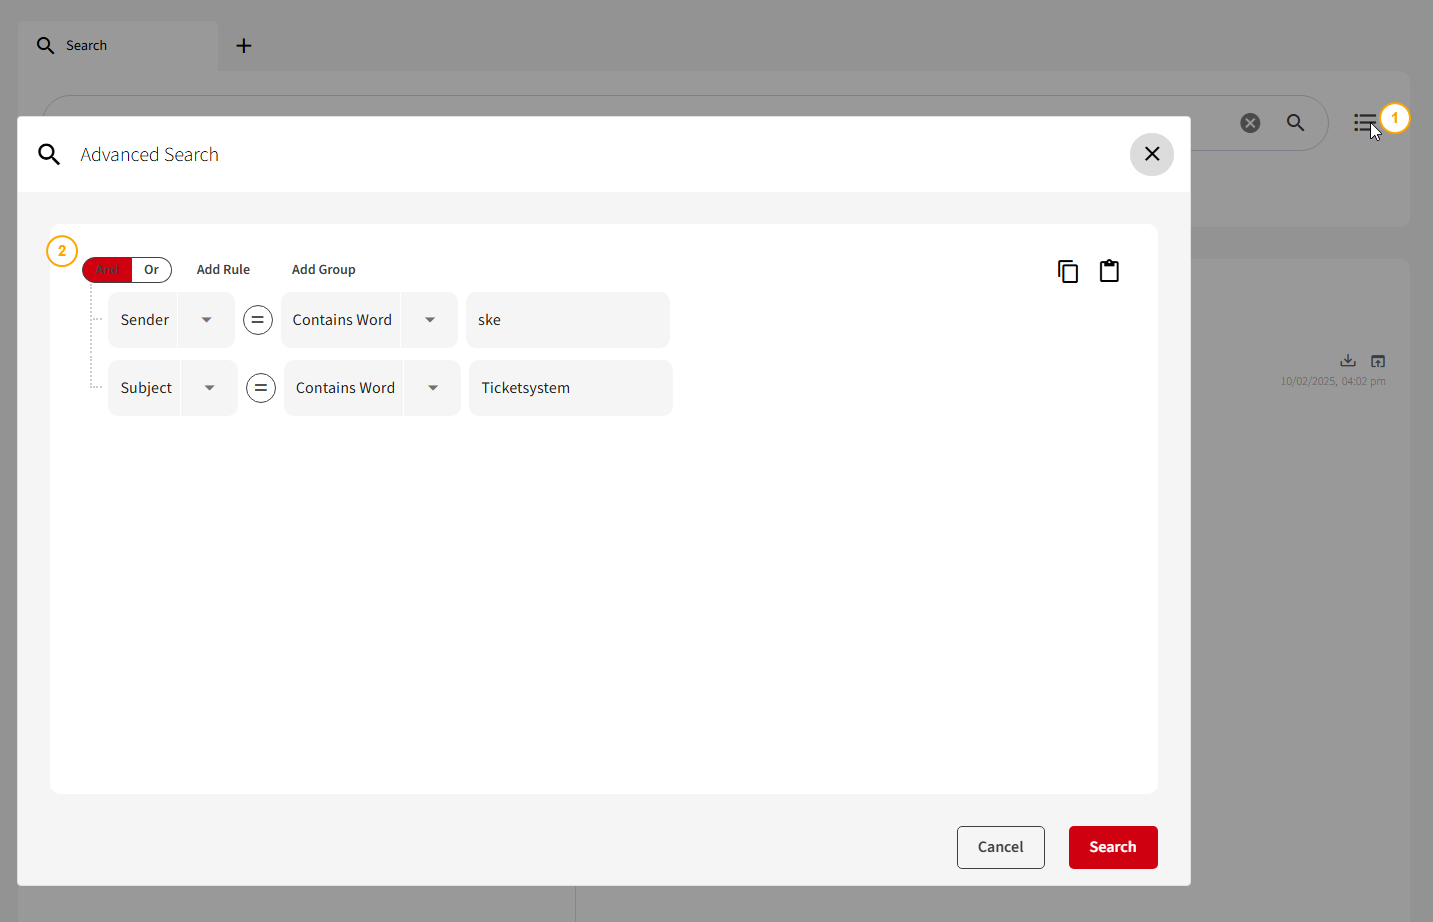Click the equals operator icon on the Sender rule
1433x922 pixels.
[258, 319]
